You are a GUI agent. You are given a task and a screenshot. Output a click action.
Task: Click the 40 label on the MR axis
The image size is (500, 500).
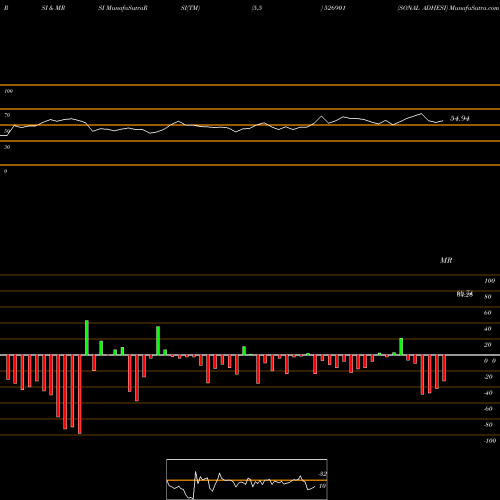[x=488, y=329]
